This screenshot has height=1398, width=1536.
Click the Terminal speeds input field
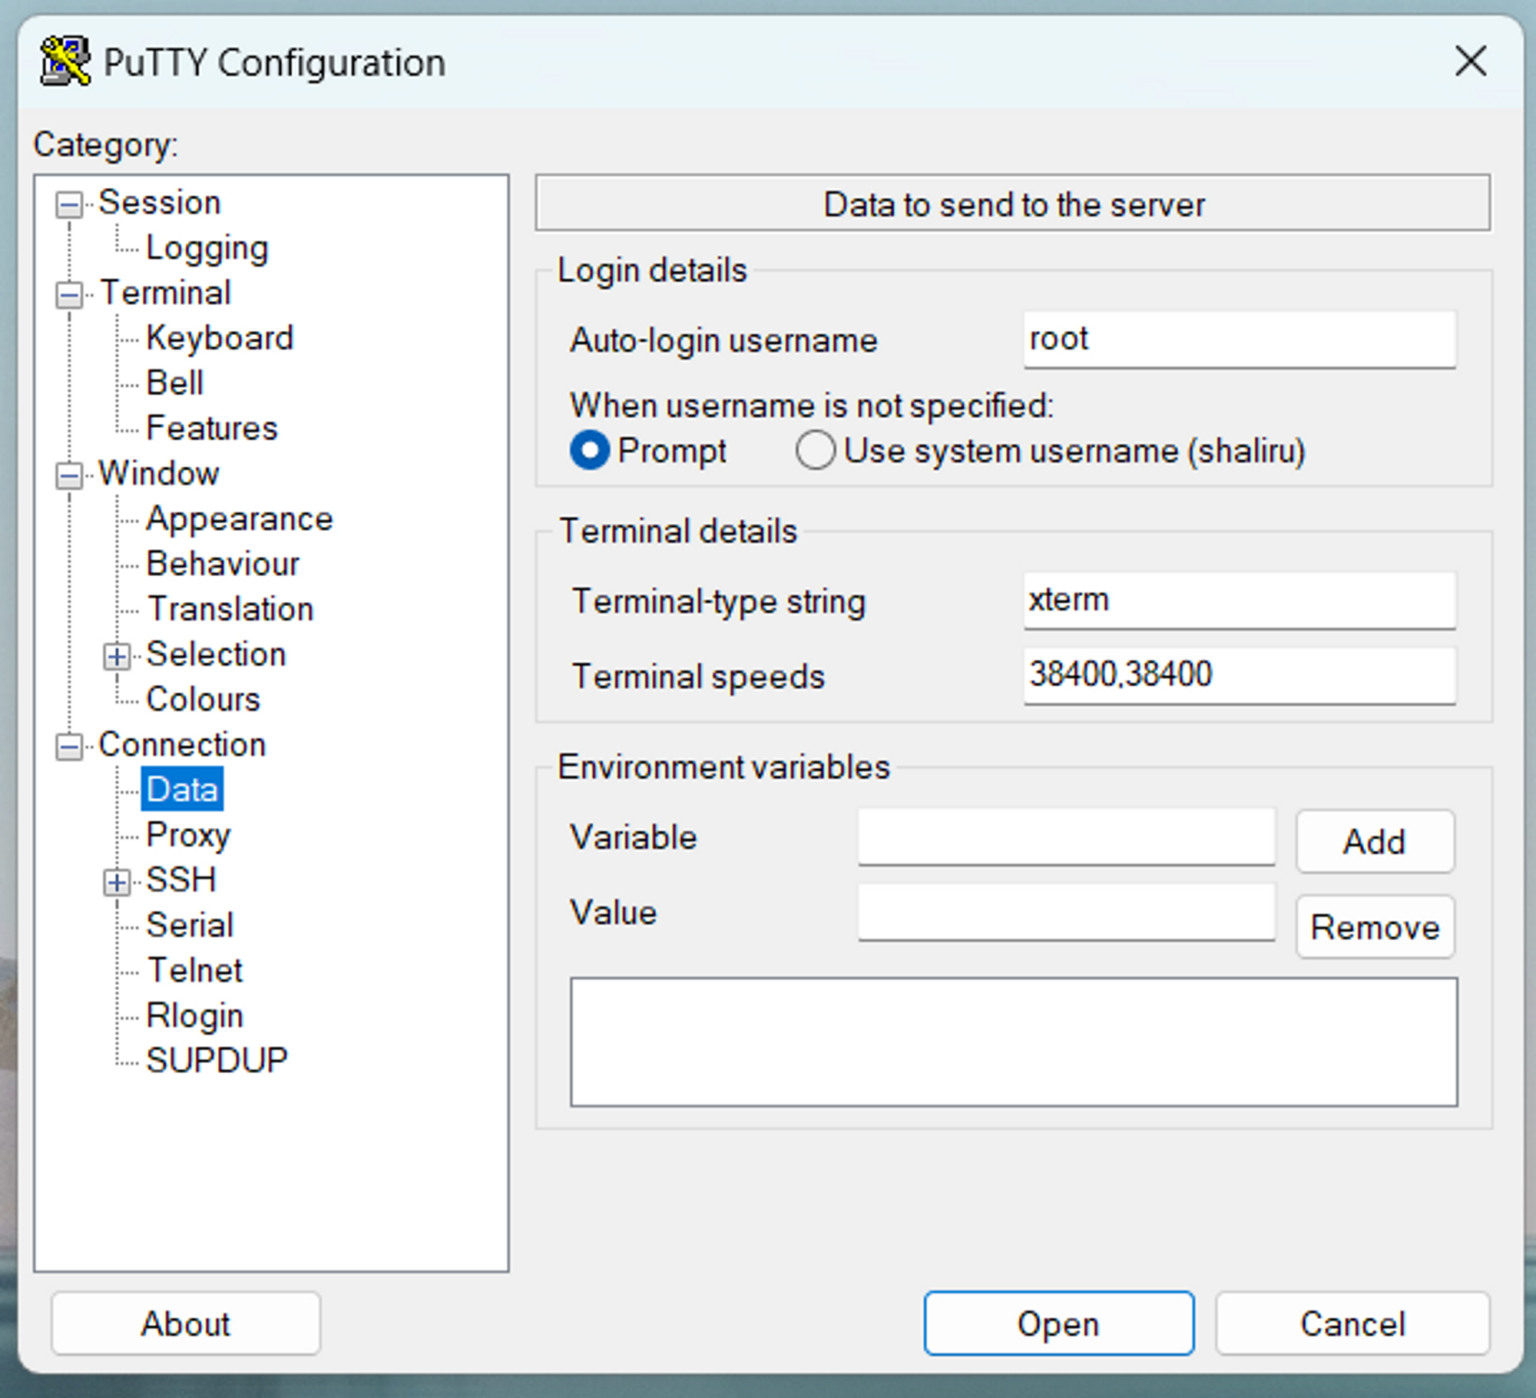[x=1238, y=675]
